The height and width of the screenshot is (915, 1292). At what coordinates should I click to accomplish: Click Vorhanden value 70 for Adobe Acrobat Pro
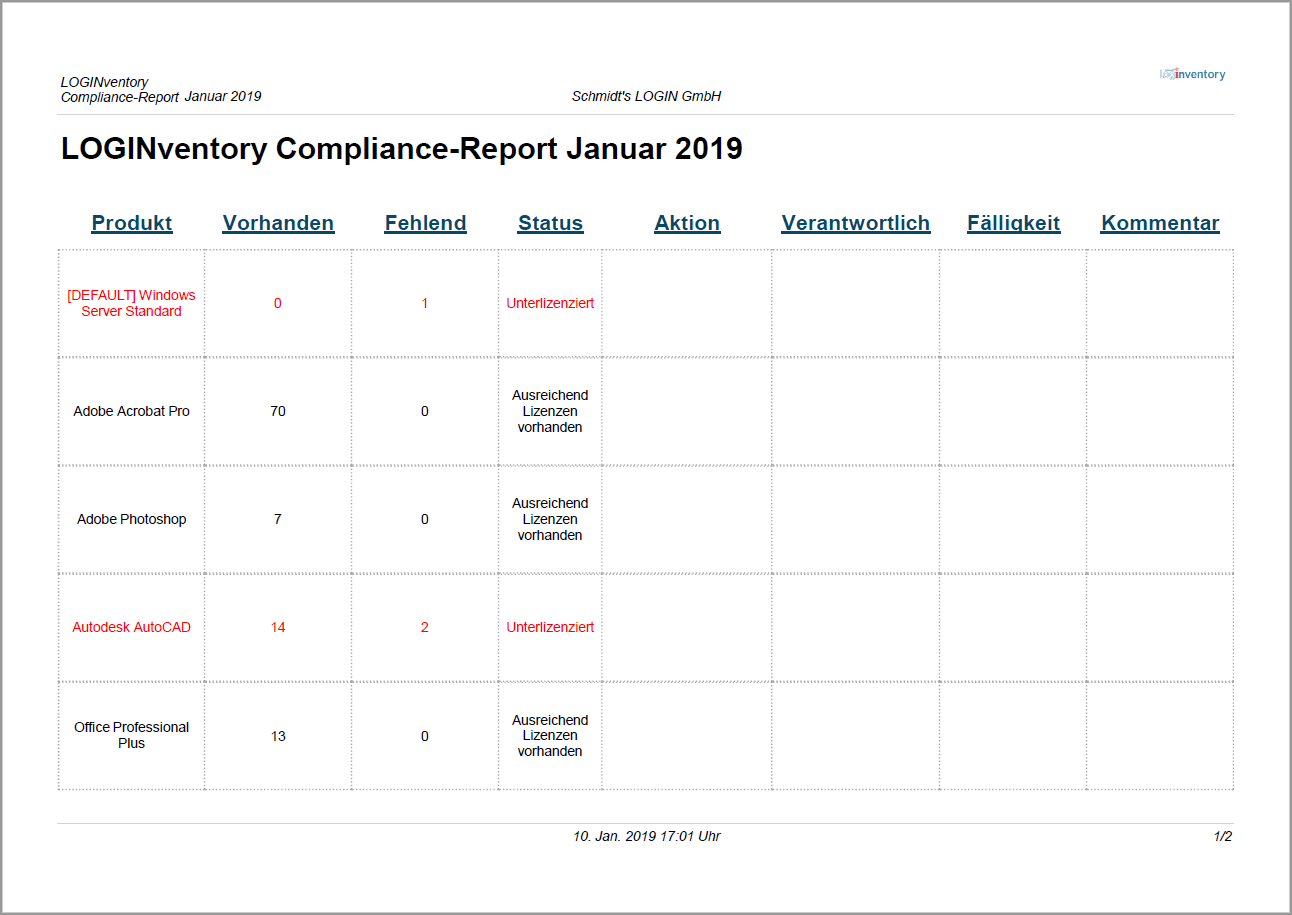pyautogui.click(x=278, y=411)
